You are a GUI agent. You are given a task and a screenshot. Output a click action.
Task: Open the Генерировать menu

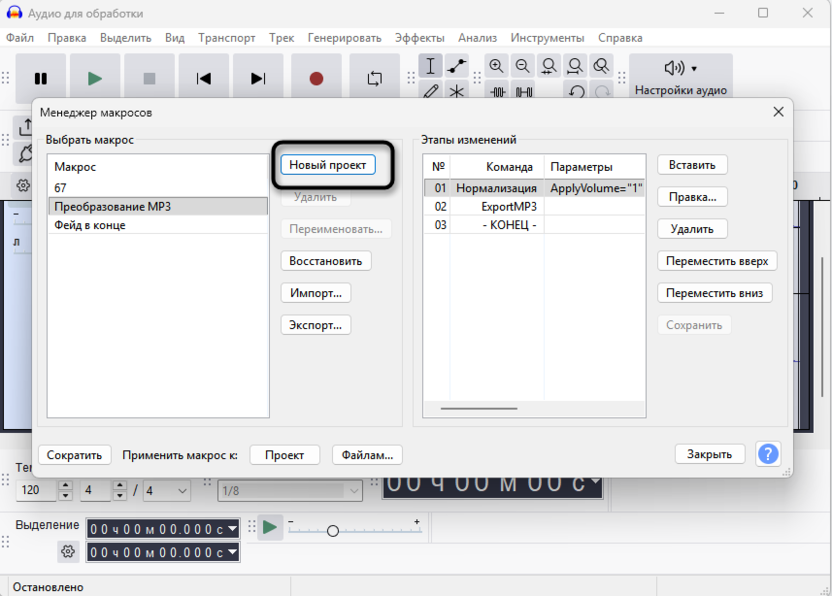(x=343, y=38)
